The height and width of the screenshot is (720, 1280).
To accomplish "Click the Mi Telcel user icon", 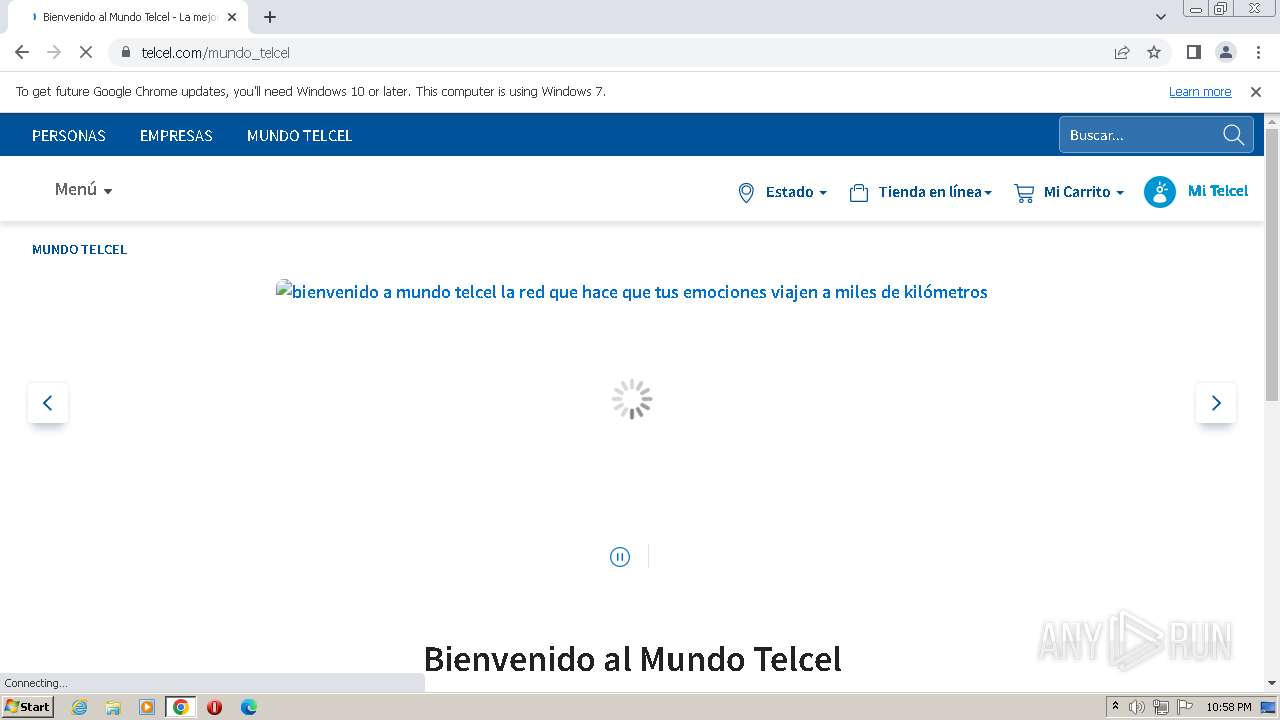I will tap(1160, 191).
